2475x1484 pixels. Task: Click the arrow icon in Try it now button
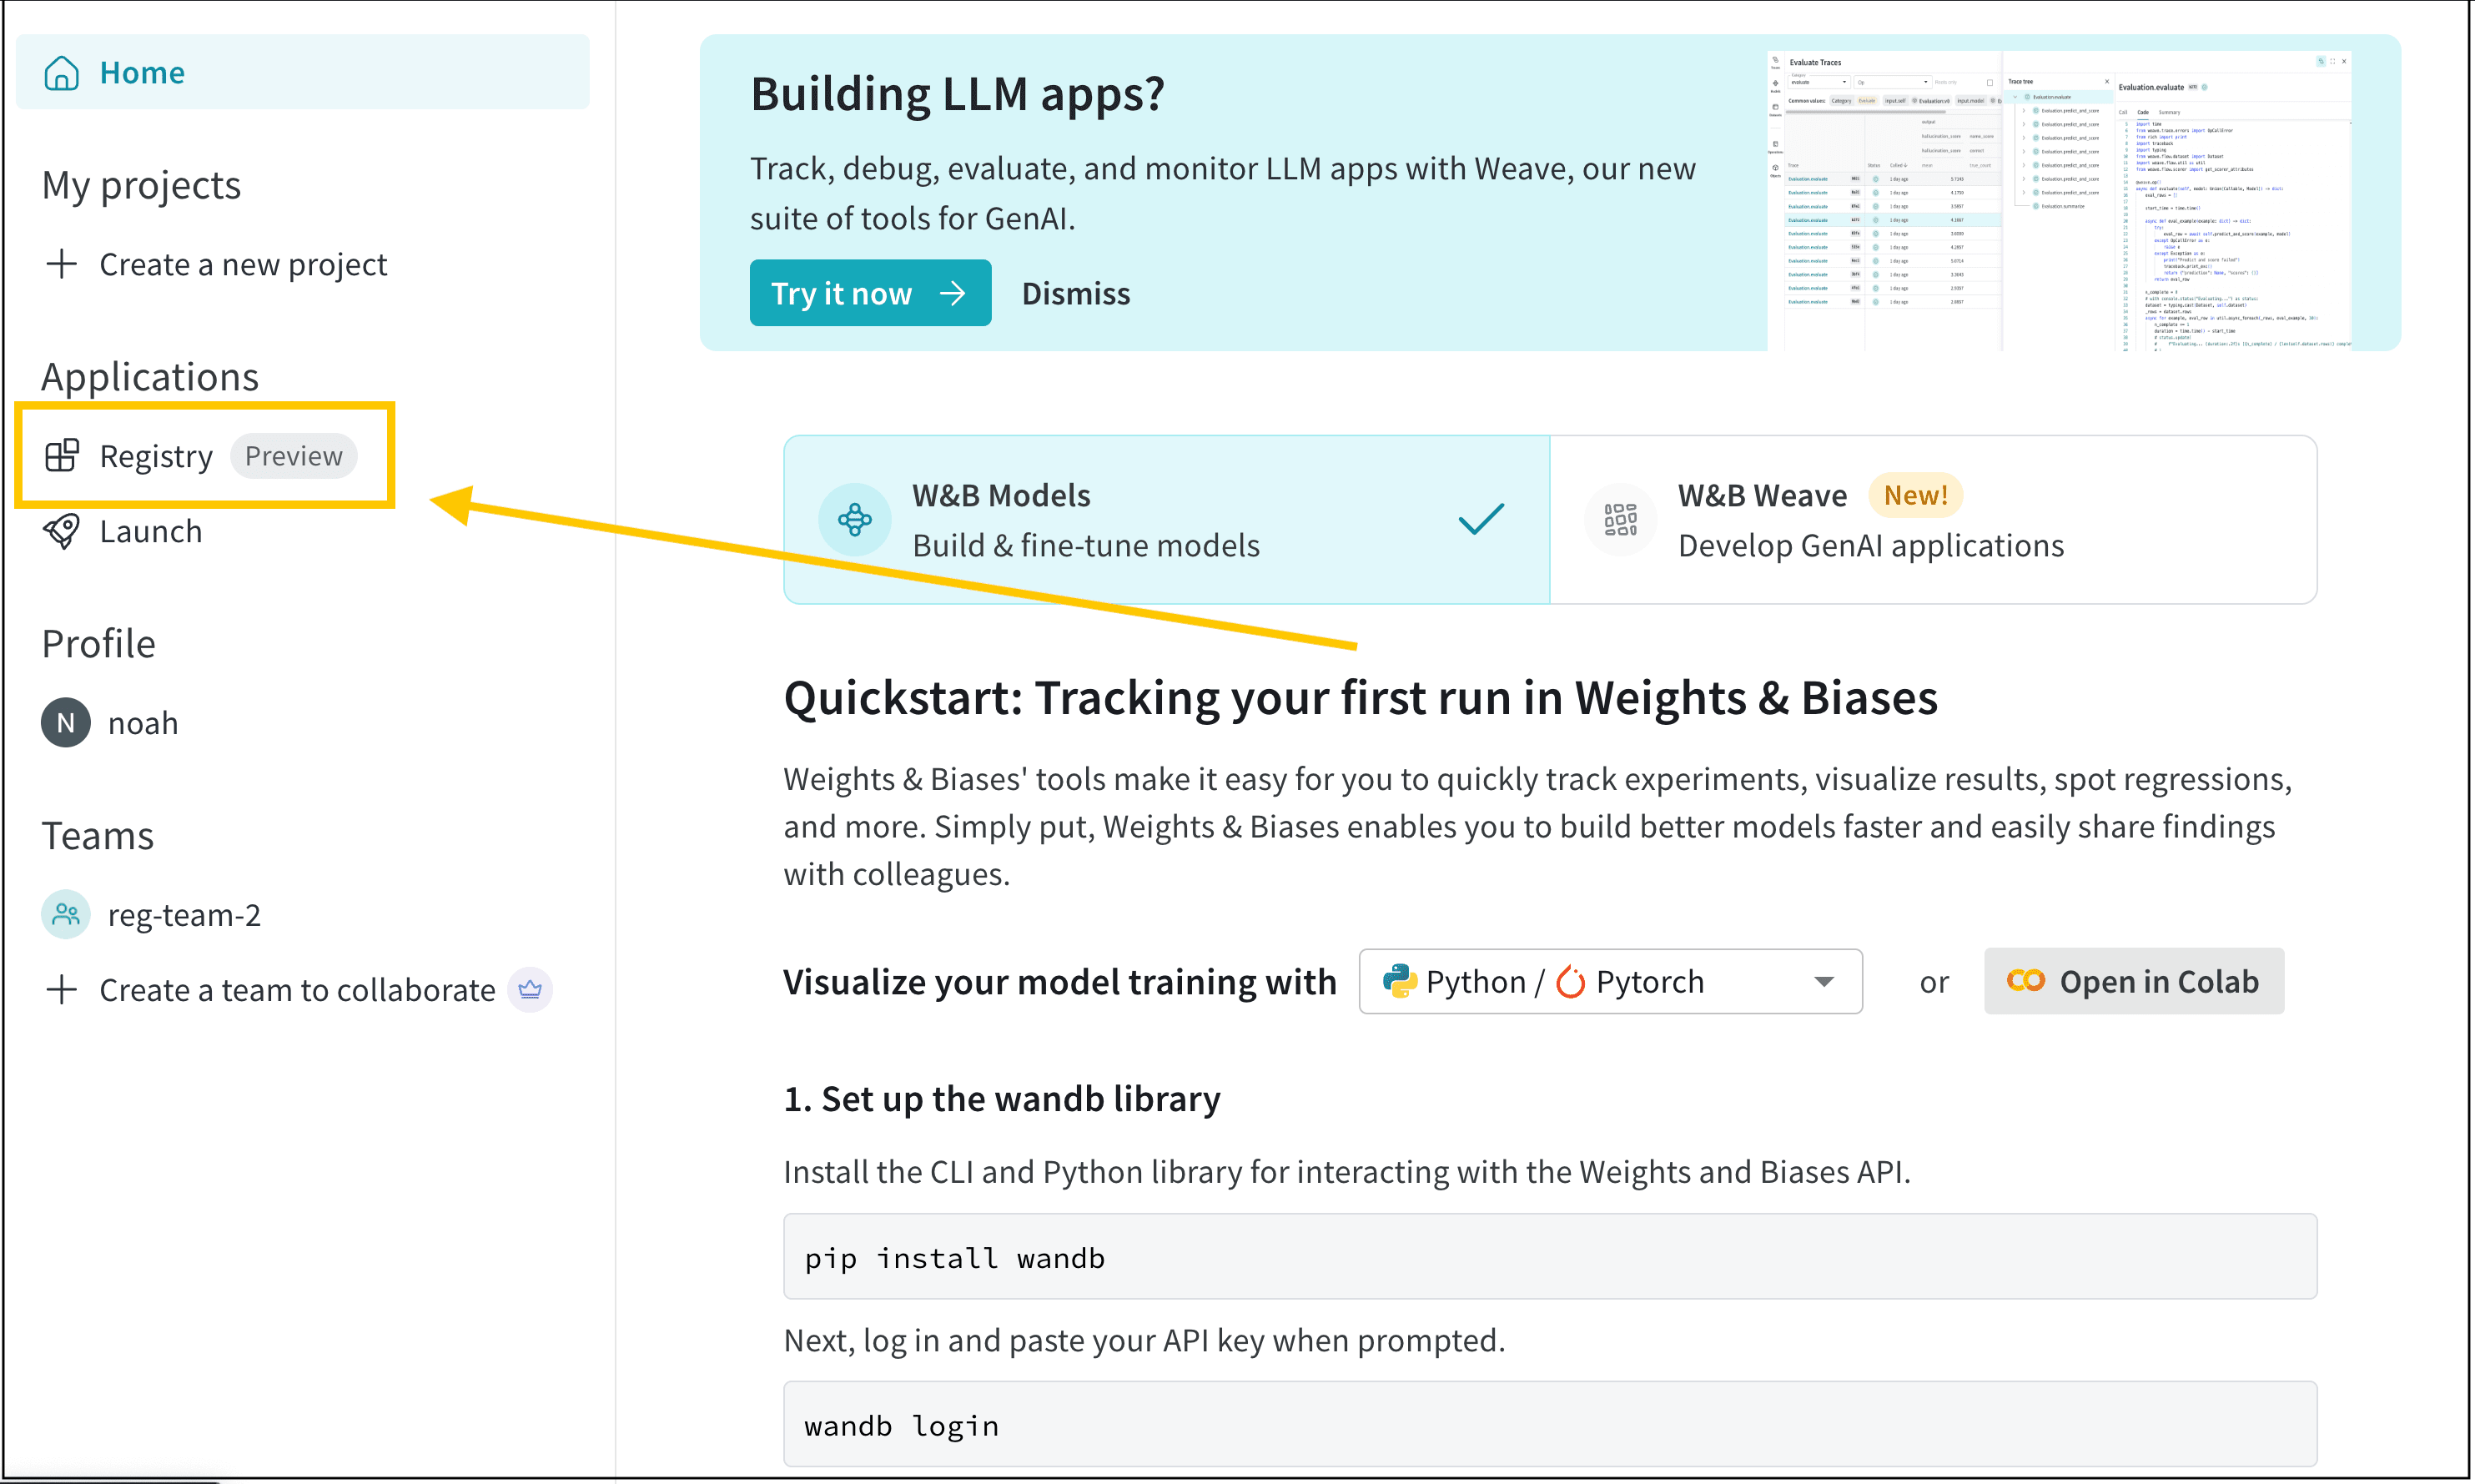953,293
